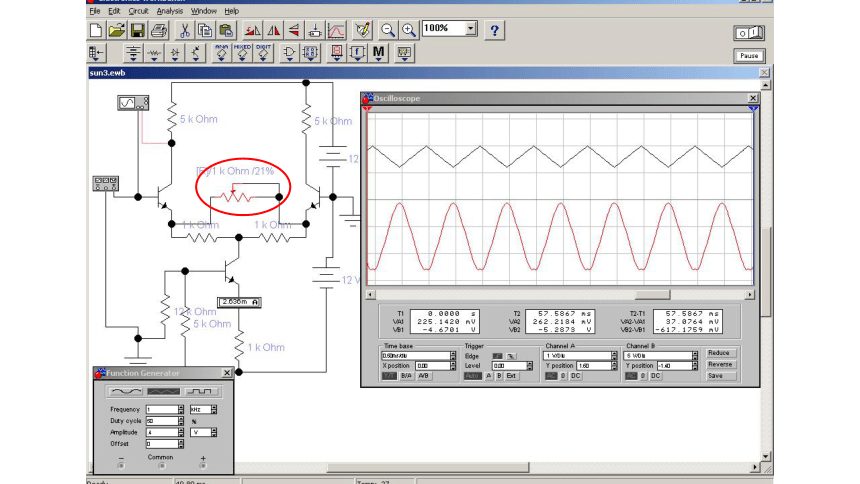
Task: Open the Help menu
Action: tap(231, 11)
